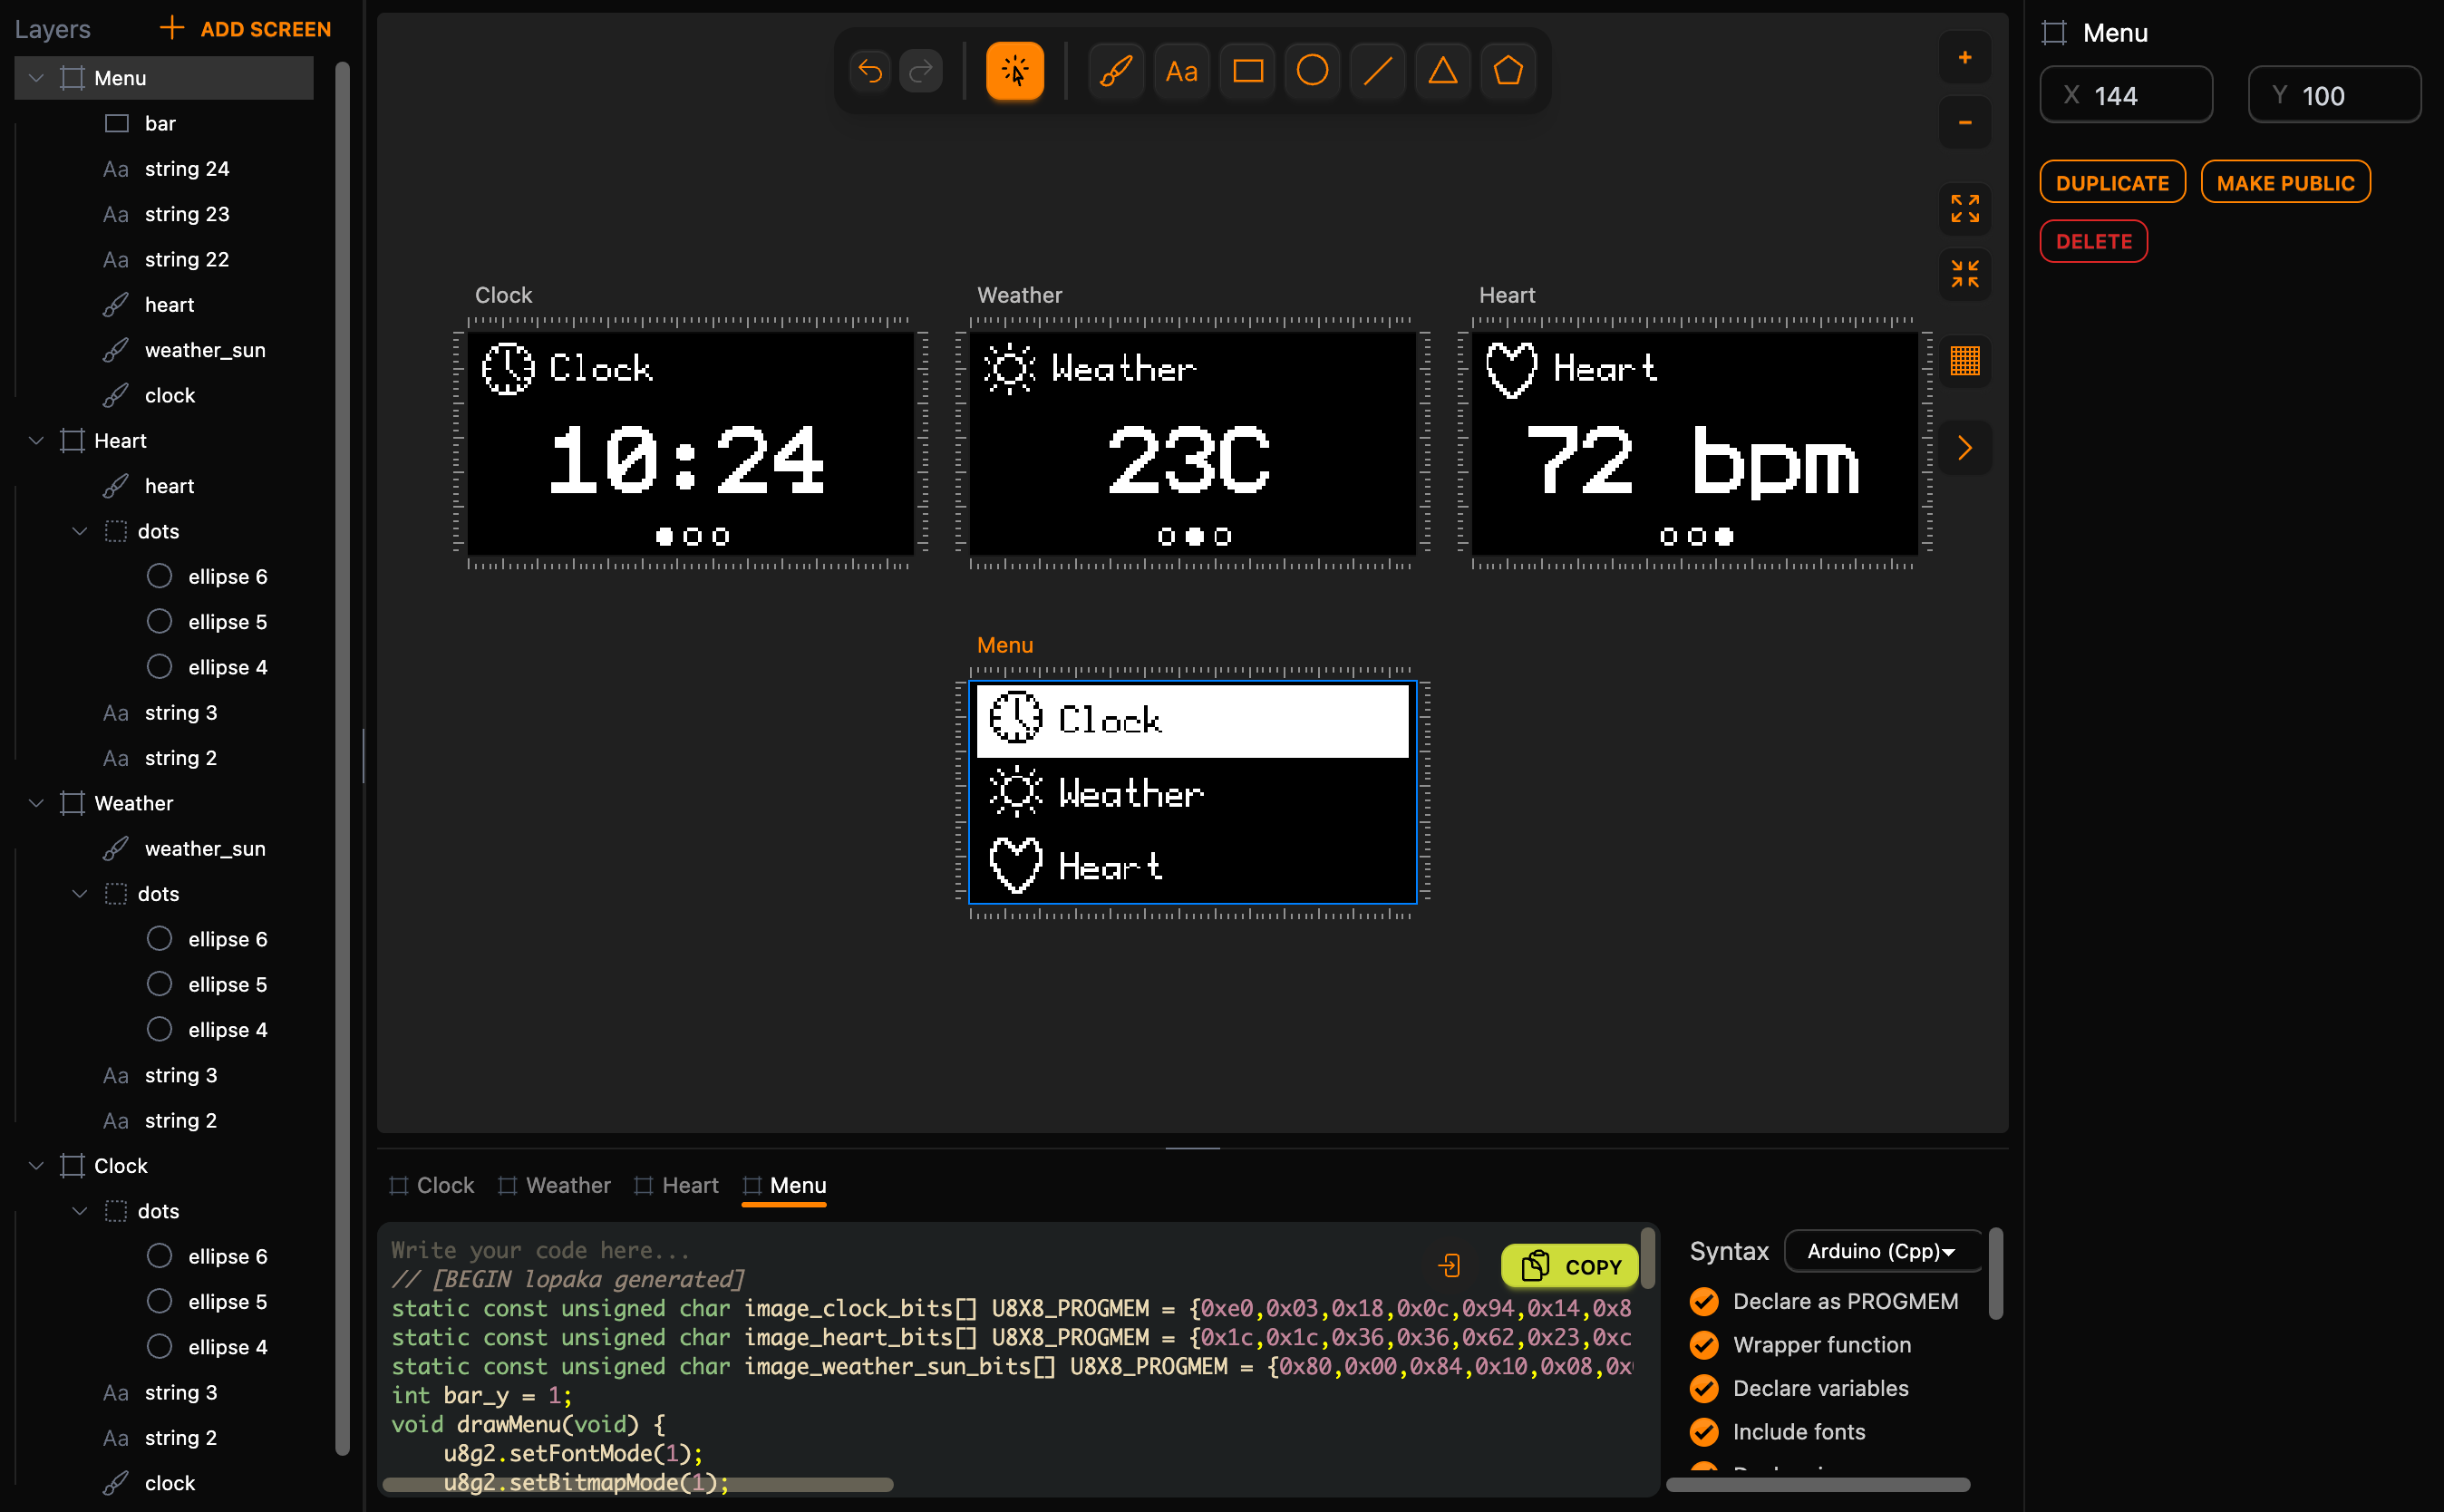Select the rectangle shape tool
The width and height of the screenshot is (2444, 1512).
1247,71
